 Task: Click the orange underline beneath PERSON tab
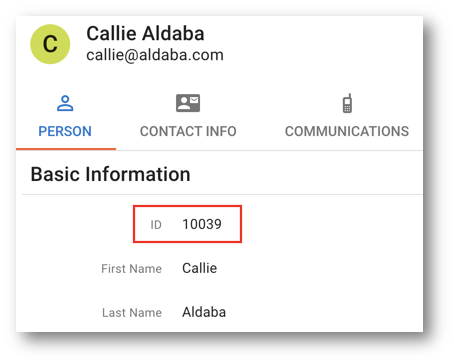click(66, 149)
